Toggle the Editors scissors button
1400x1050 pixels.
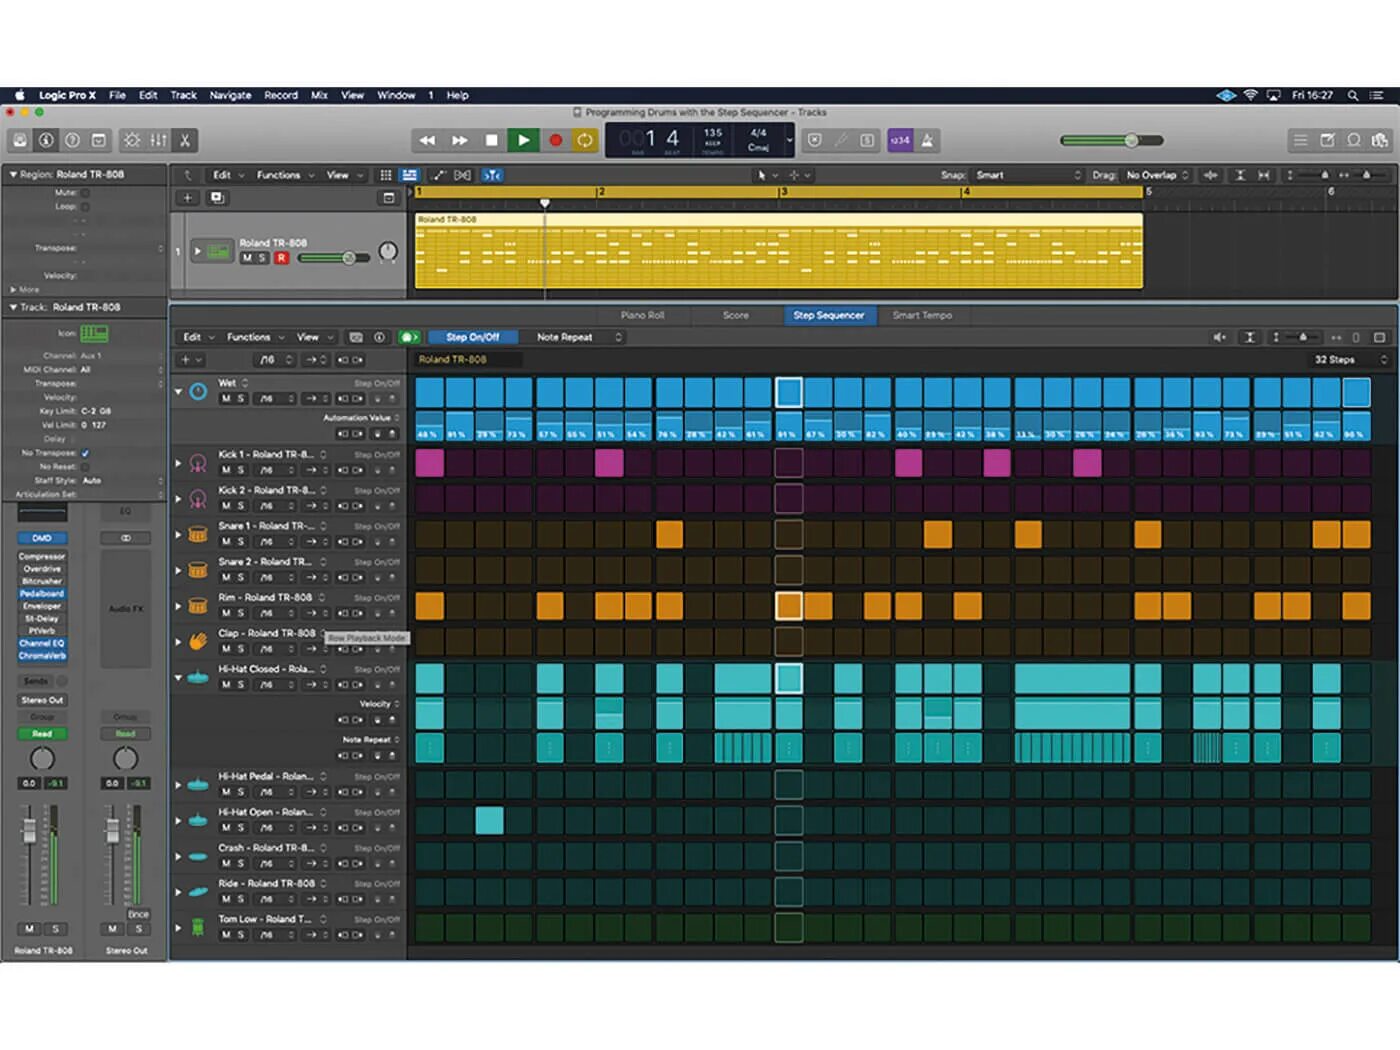coord(185,140)
